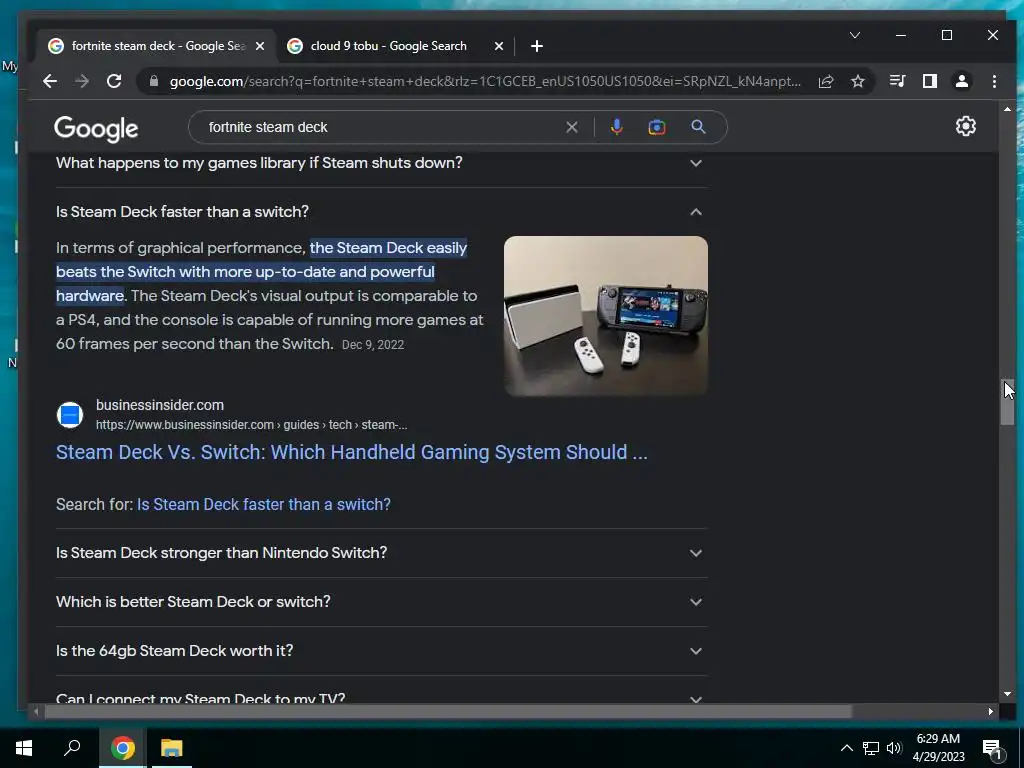This screenshot has width=1024, height=768.
Task: Click the Dec 9, 2022 date text
Action: click(373, 345)
